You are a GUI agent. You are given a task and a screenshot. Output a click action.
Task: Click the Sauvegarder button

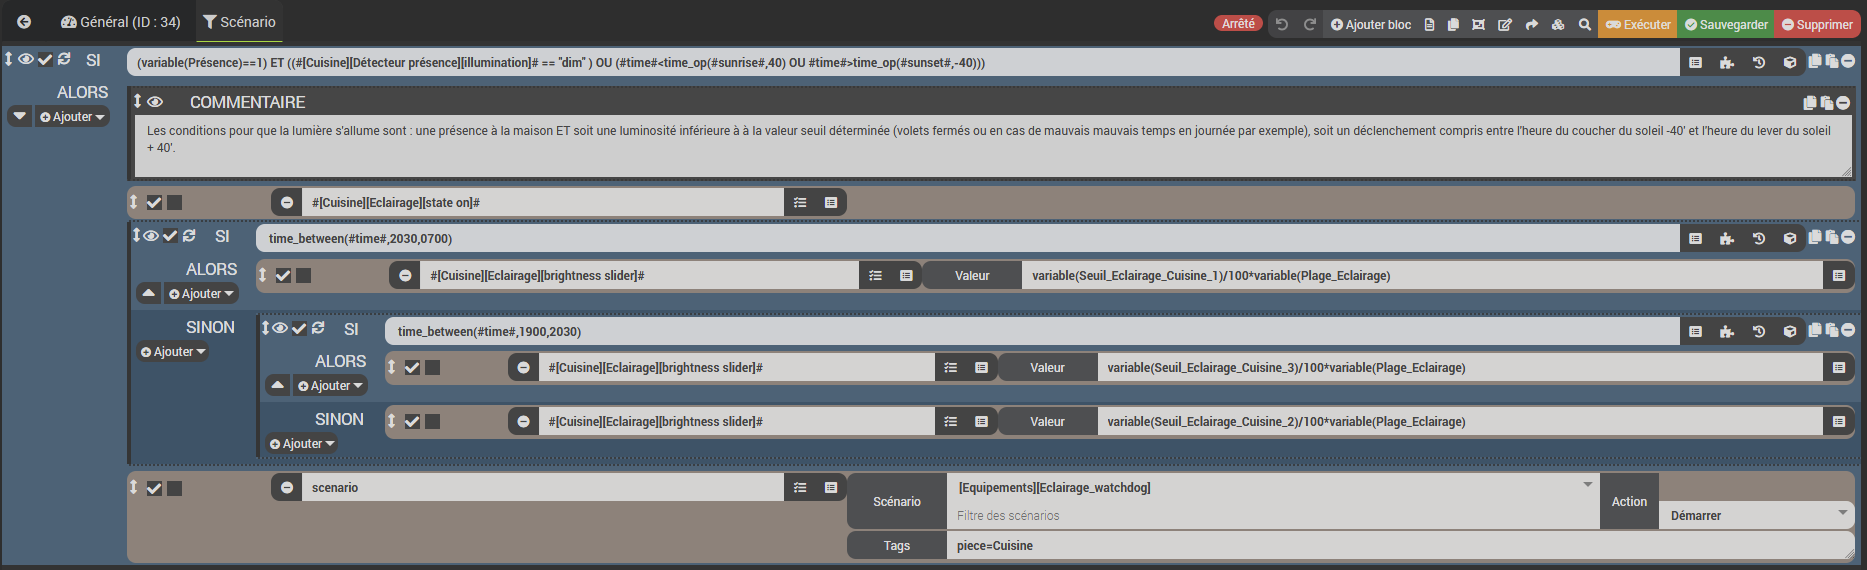pyautogui.click(x=1726, y=24)
